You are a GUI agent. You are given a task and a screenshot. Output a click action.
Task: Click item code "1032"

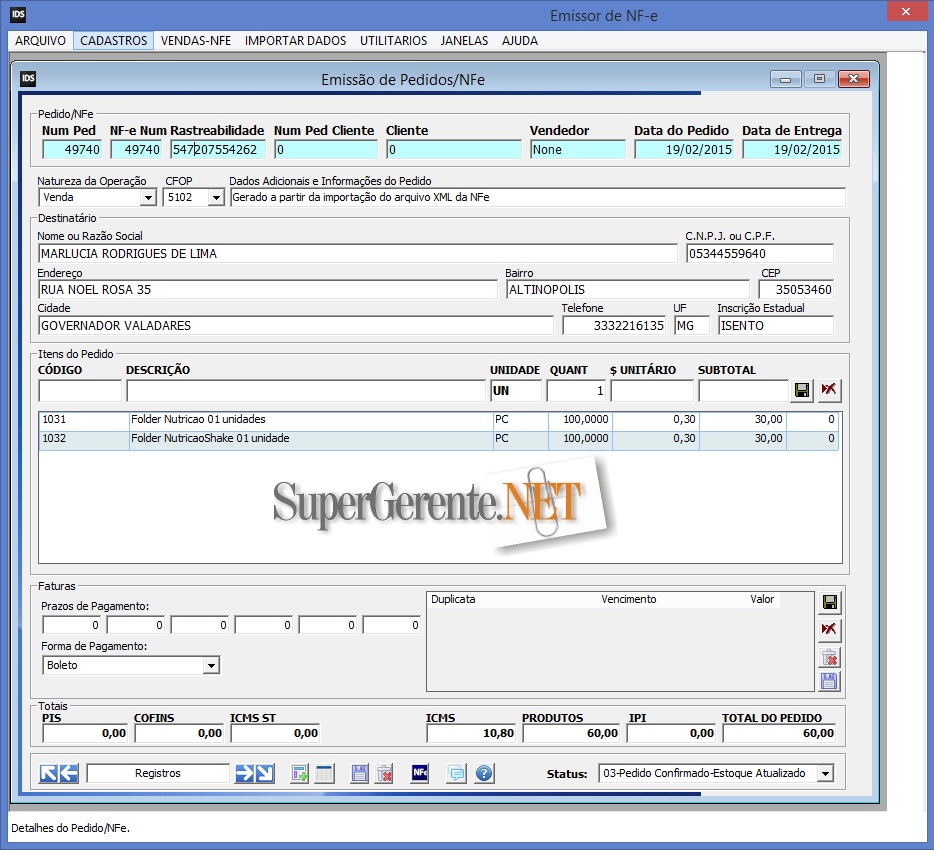click(x=54, y=438)
